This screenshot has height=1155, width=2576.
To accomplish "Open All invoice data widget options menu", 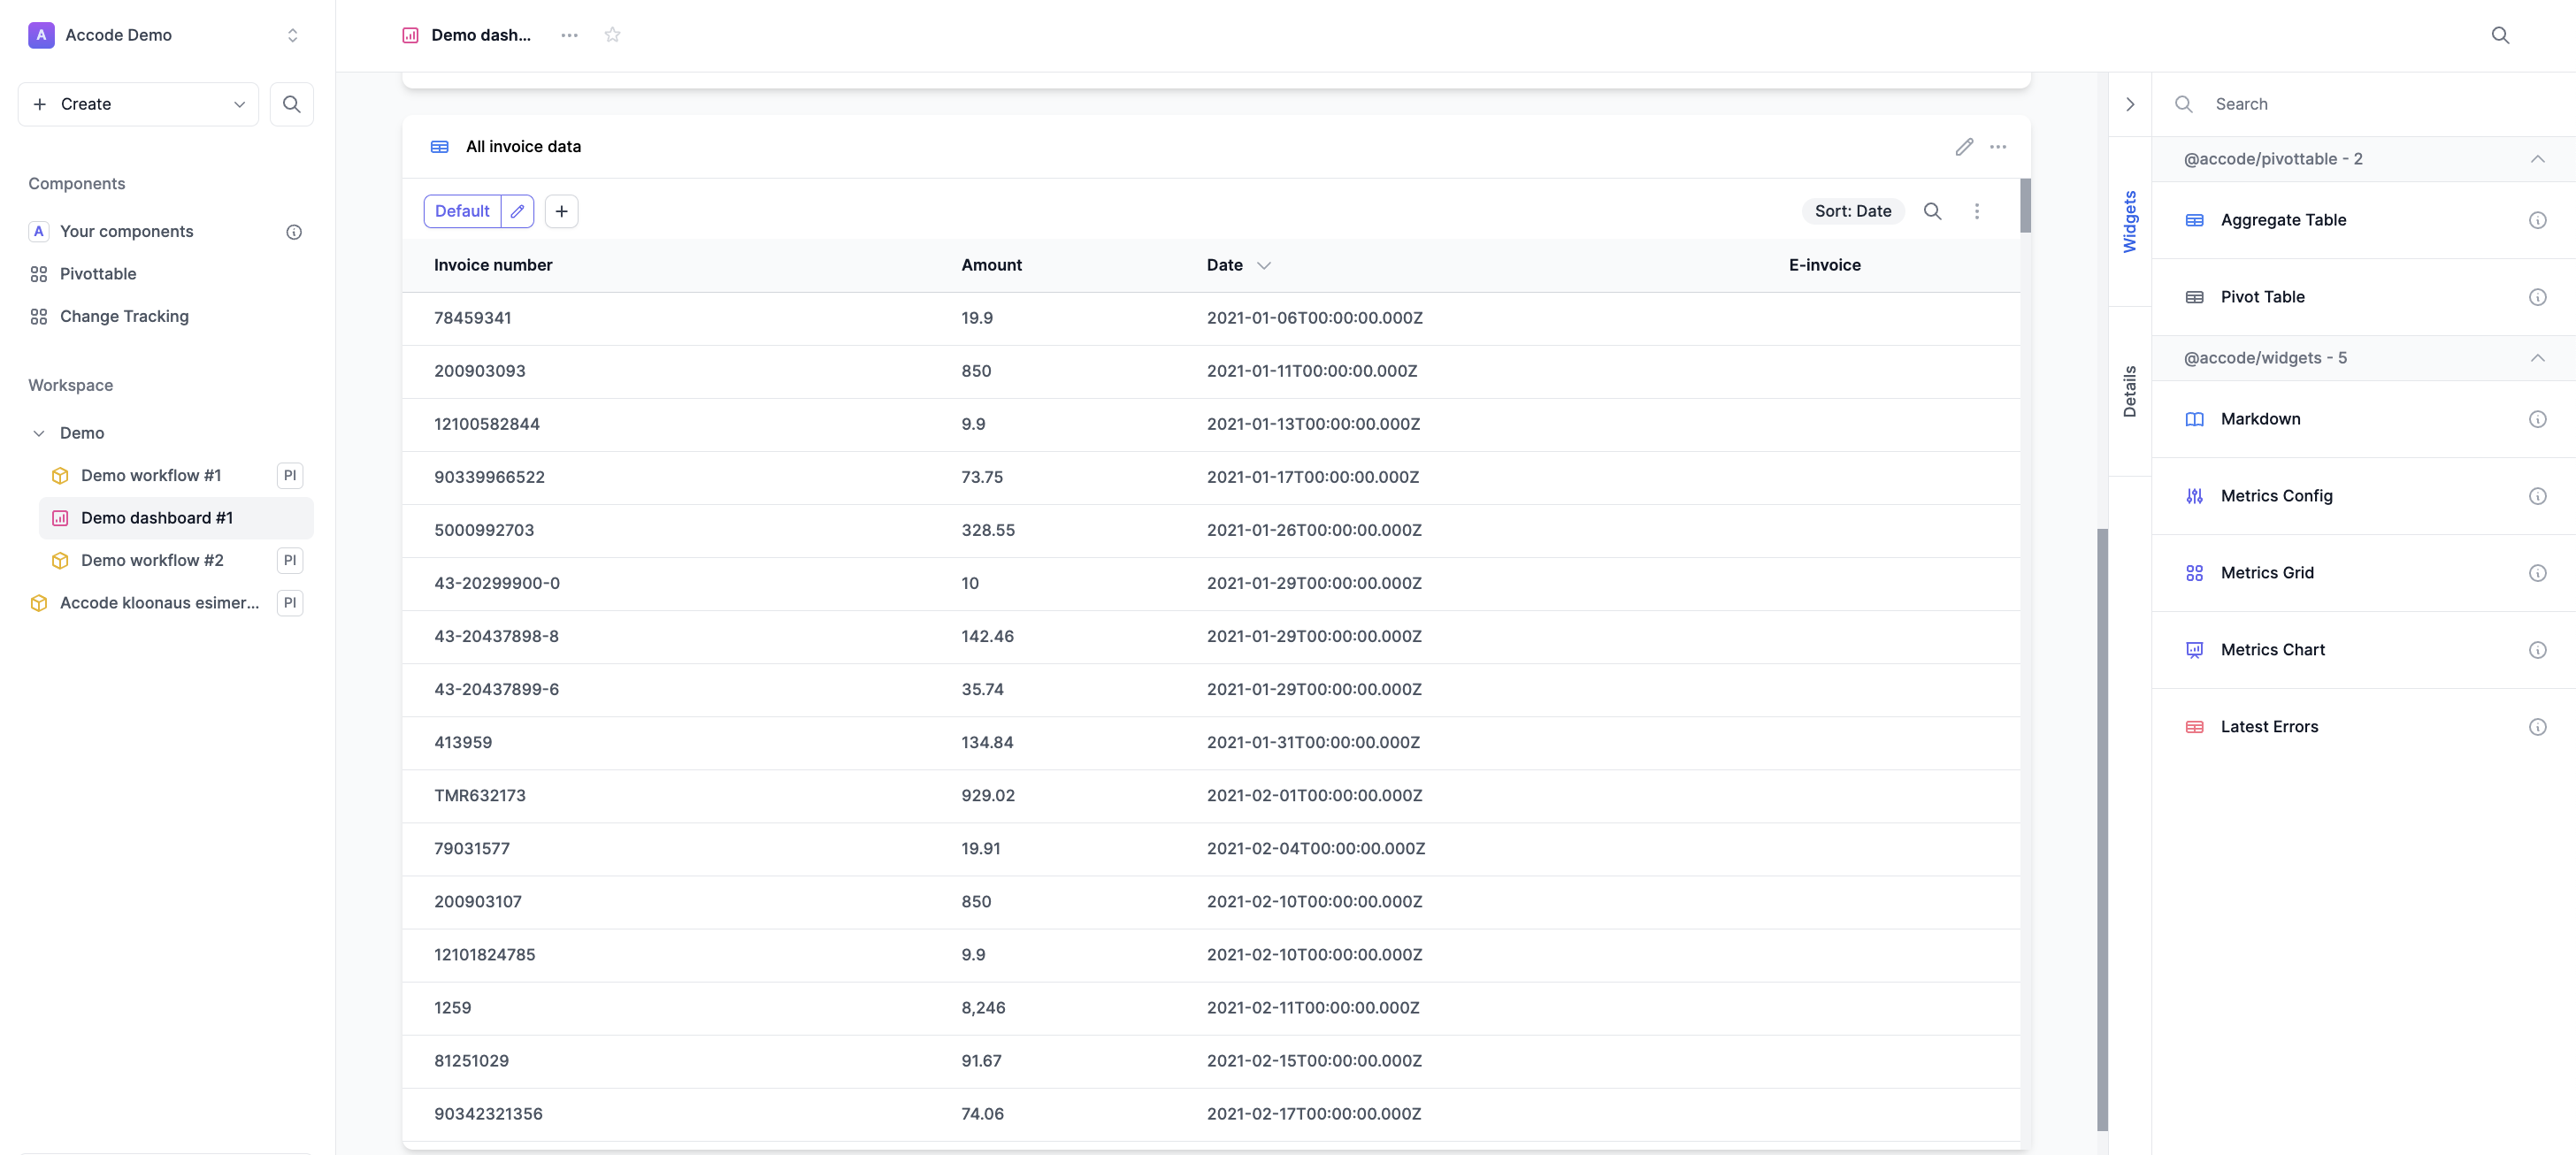I will click(1998, 147).
